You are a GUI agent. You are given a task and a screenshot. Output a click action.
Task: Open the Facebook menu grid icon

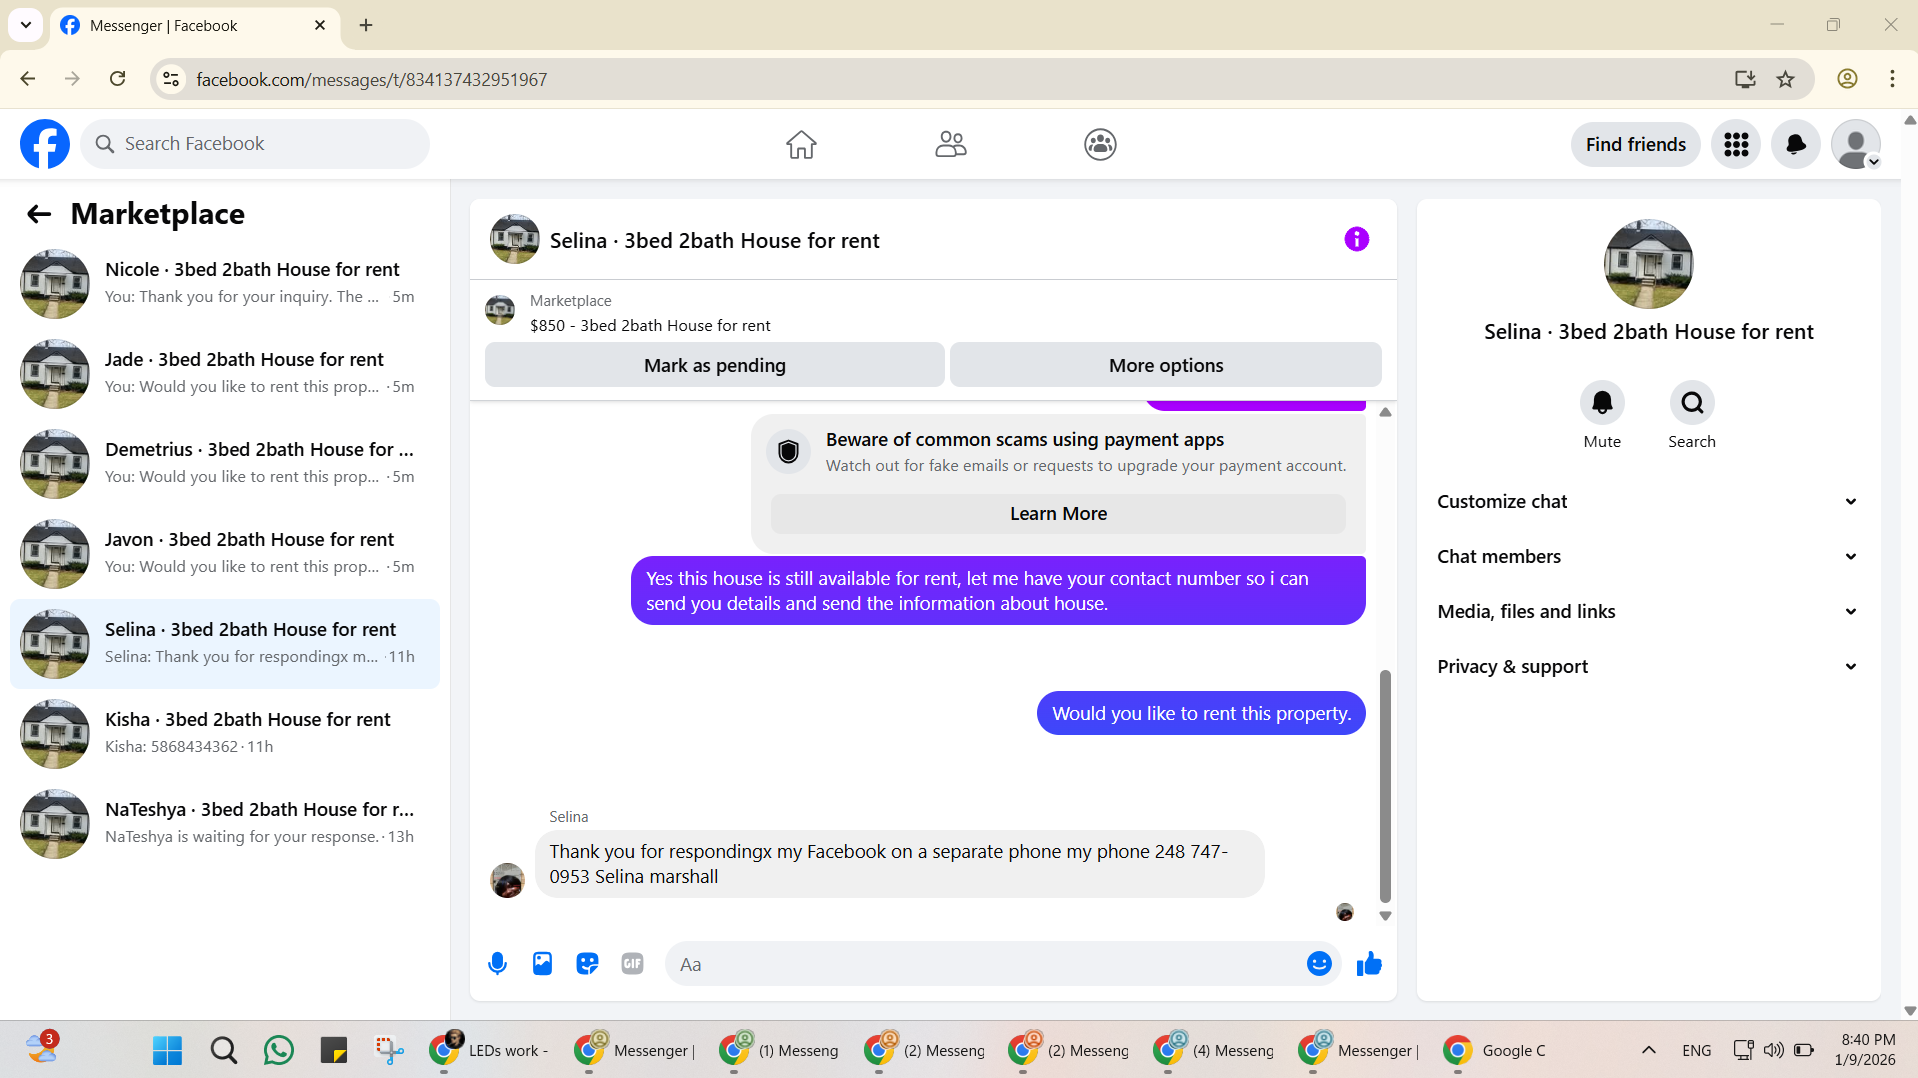[x=1736, y=145]
